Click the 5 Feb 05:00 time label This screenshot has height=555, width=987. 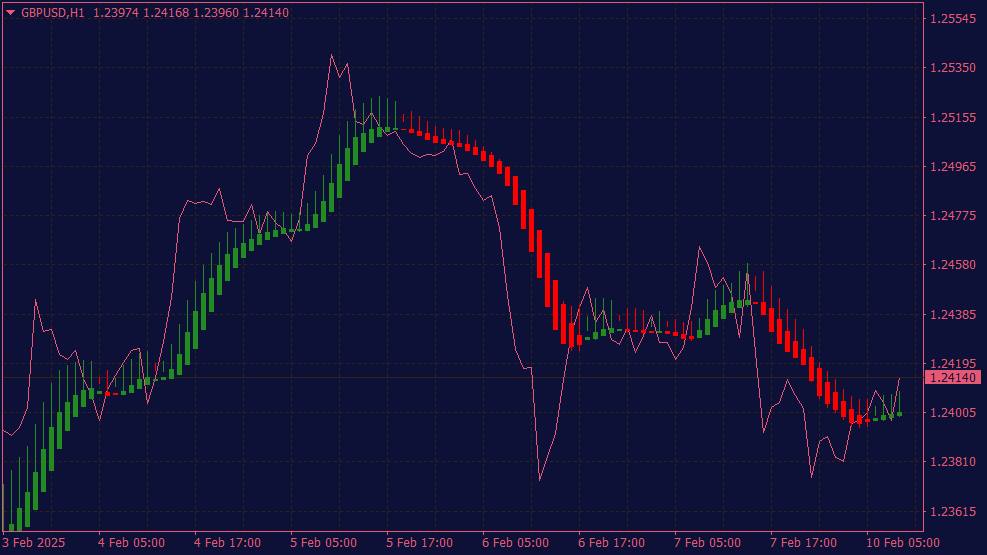coord(324,542)
